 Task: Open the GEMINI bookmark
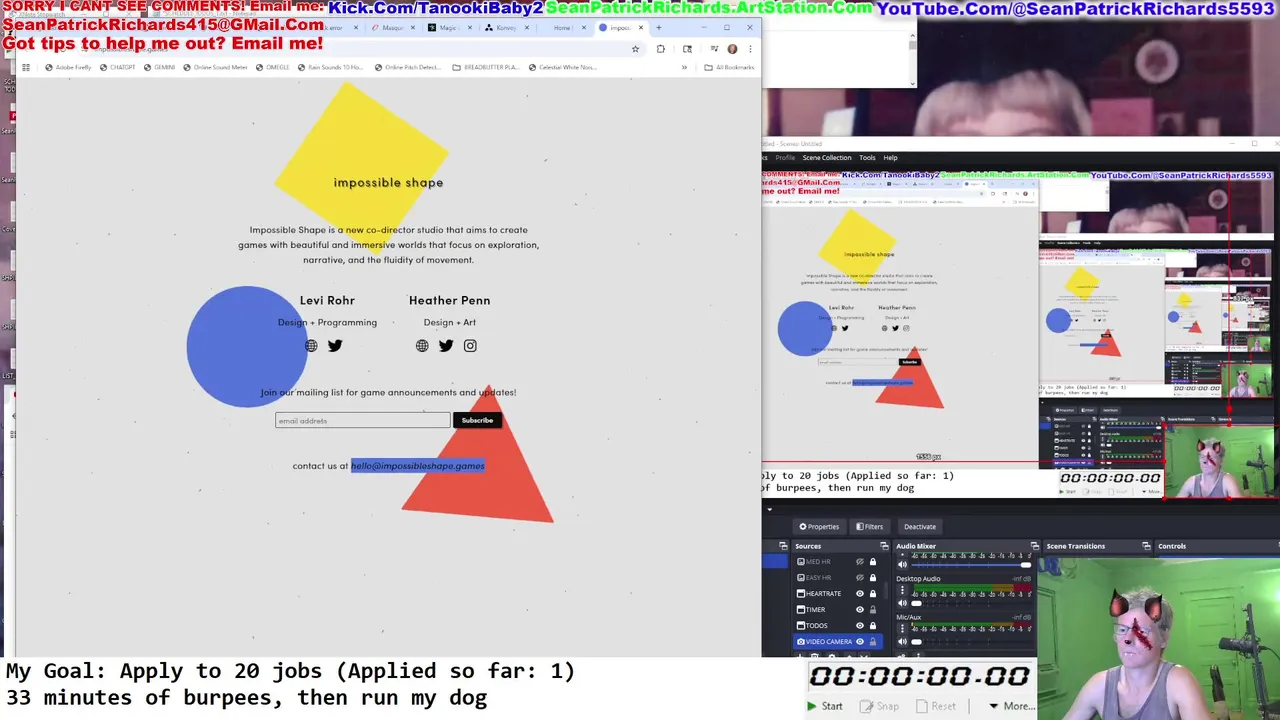[159, 67]
